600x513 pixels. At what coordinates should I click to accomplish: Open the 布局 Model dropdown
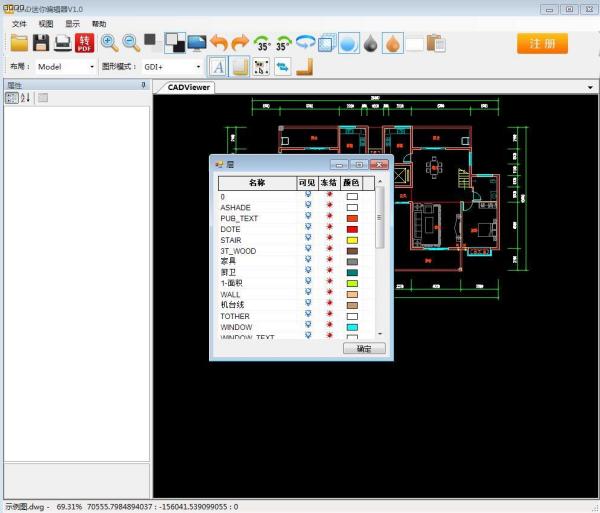pyautogui.click(x=91, y=67)
